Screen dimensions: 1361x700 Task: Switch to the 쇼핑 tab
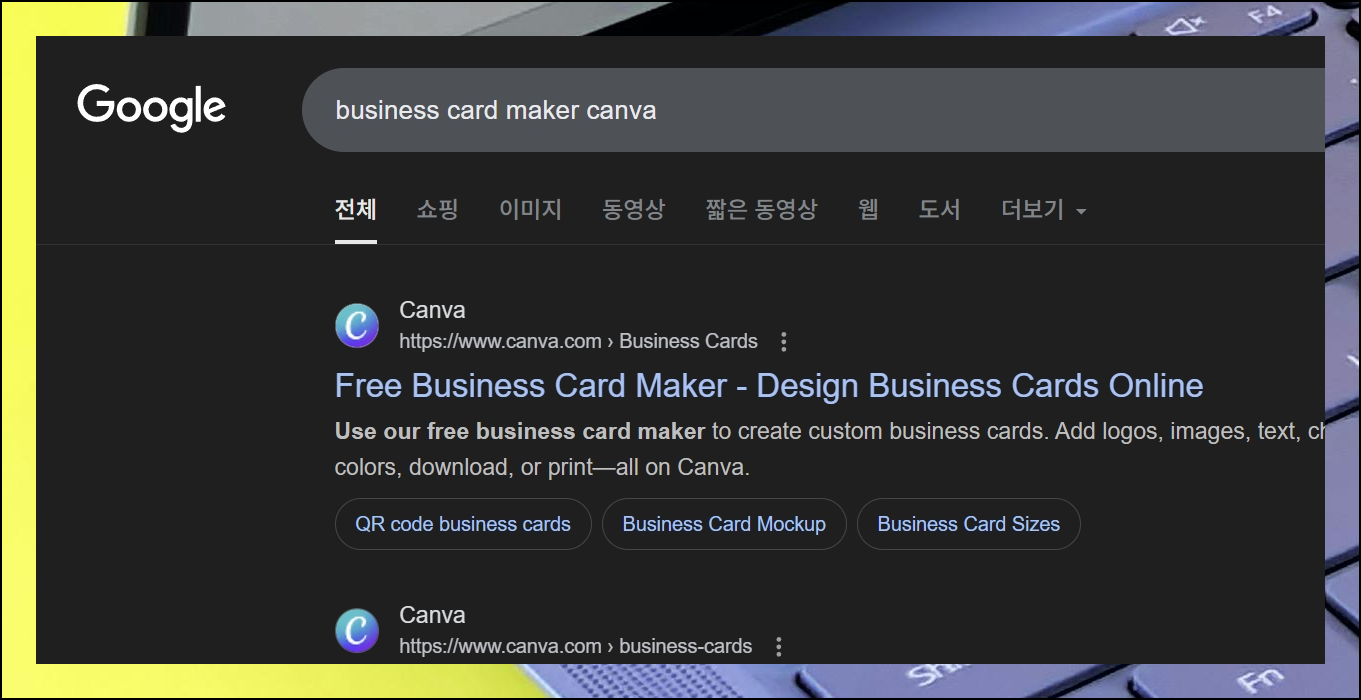[437, 210]
